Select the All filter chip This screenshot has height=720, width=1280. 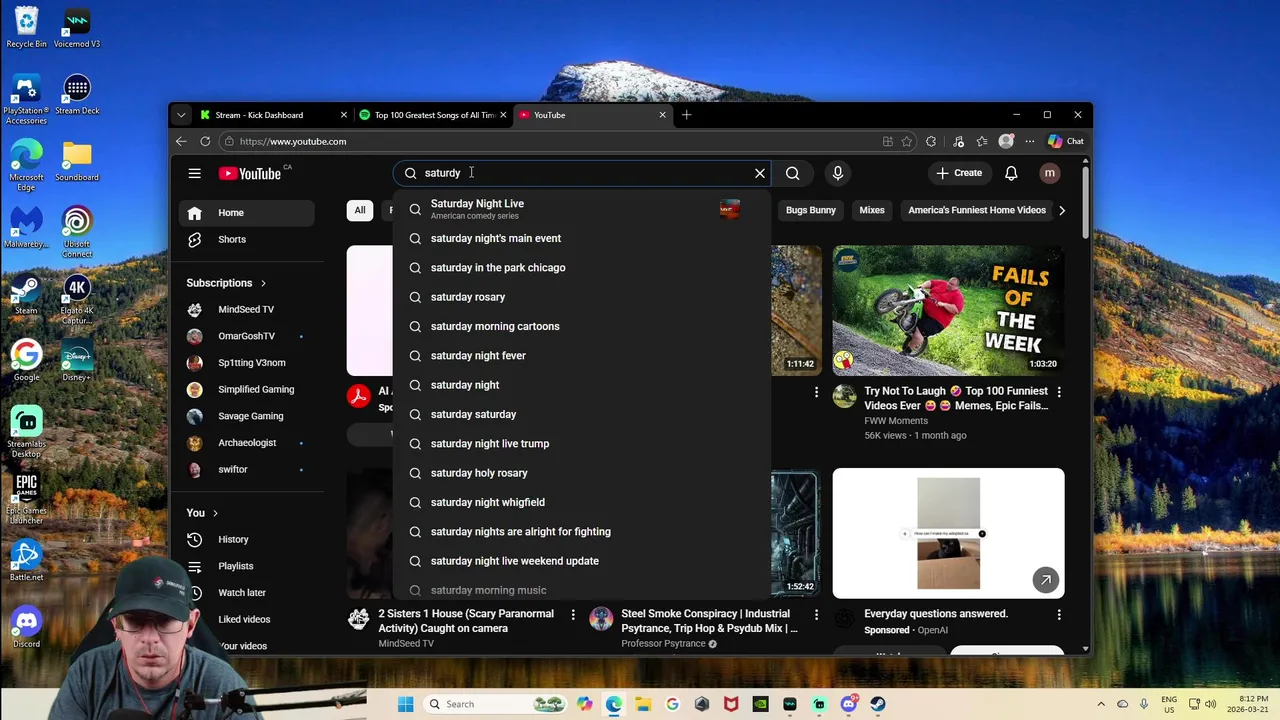point(360,210)
